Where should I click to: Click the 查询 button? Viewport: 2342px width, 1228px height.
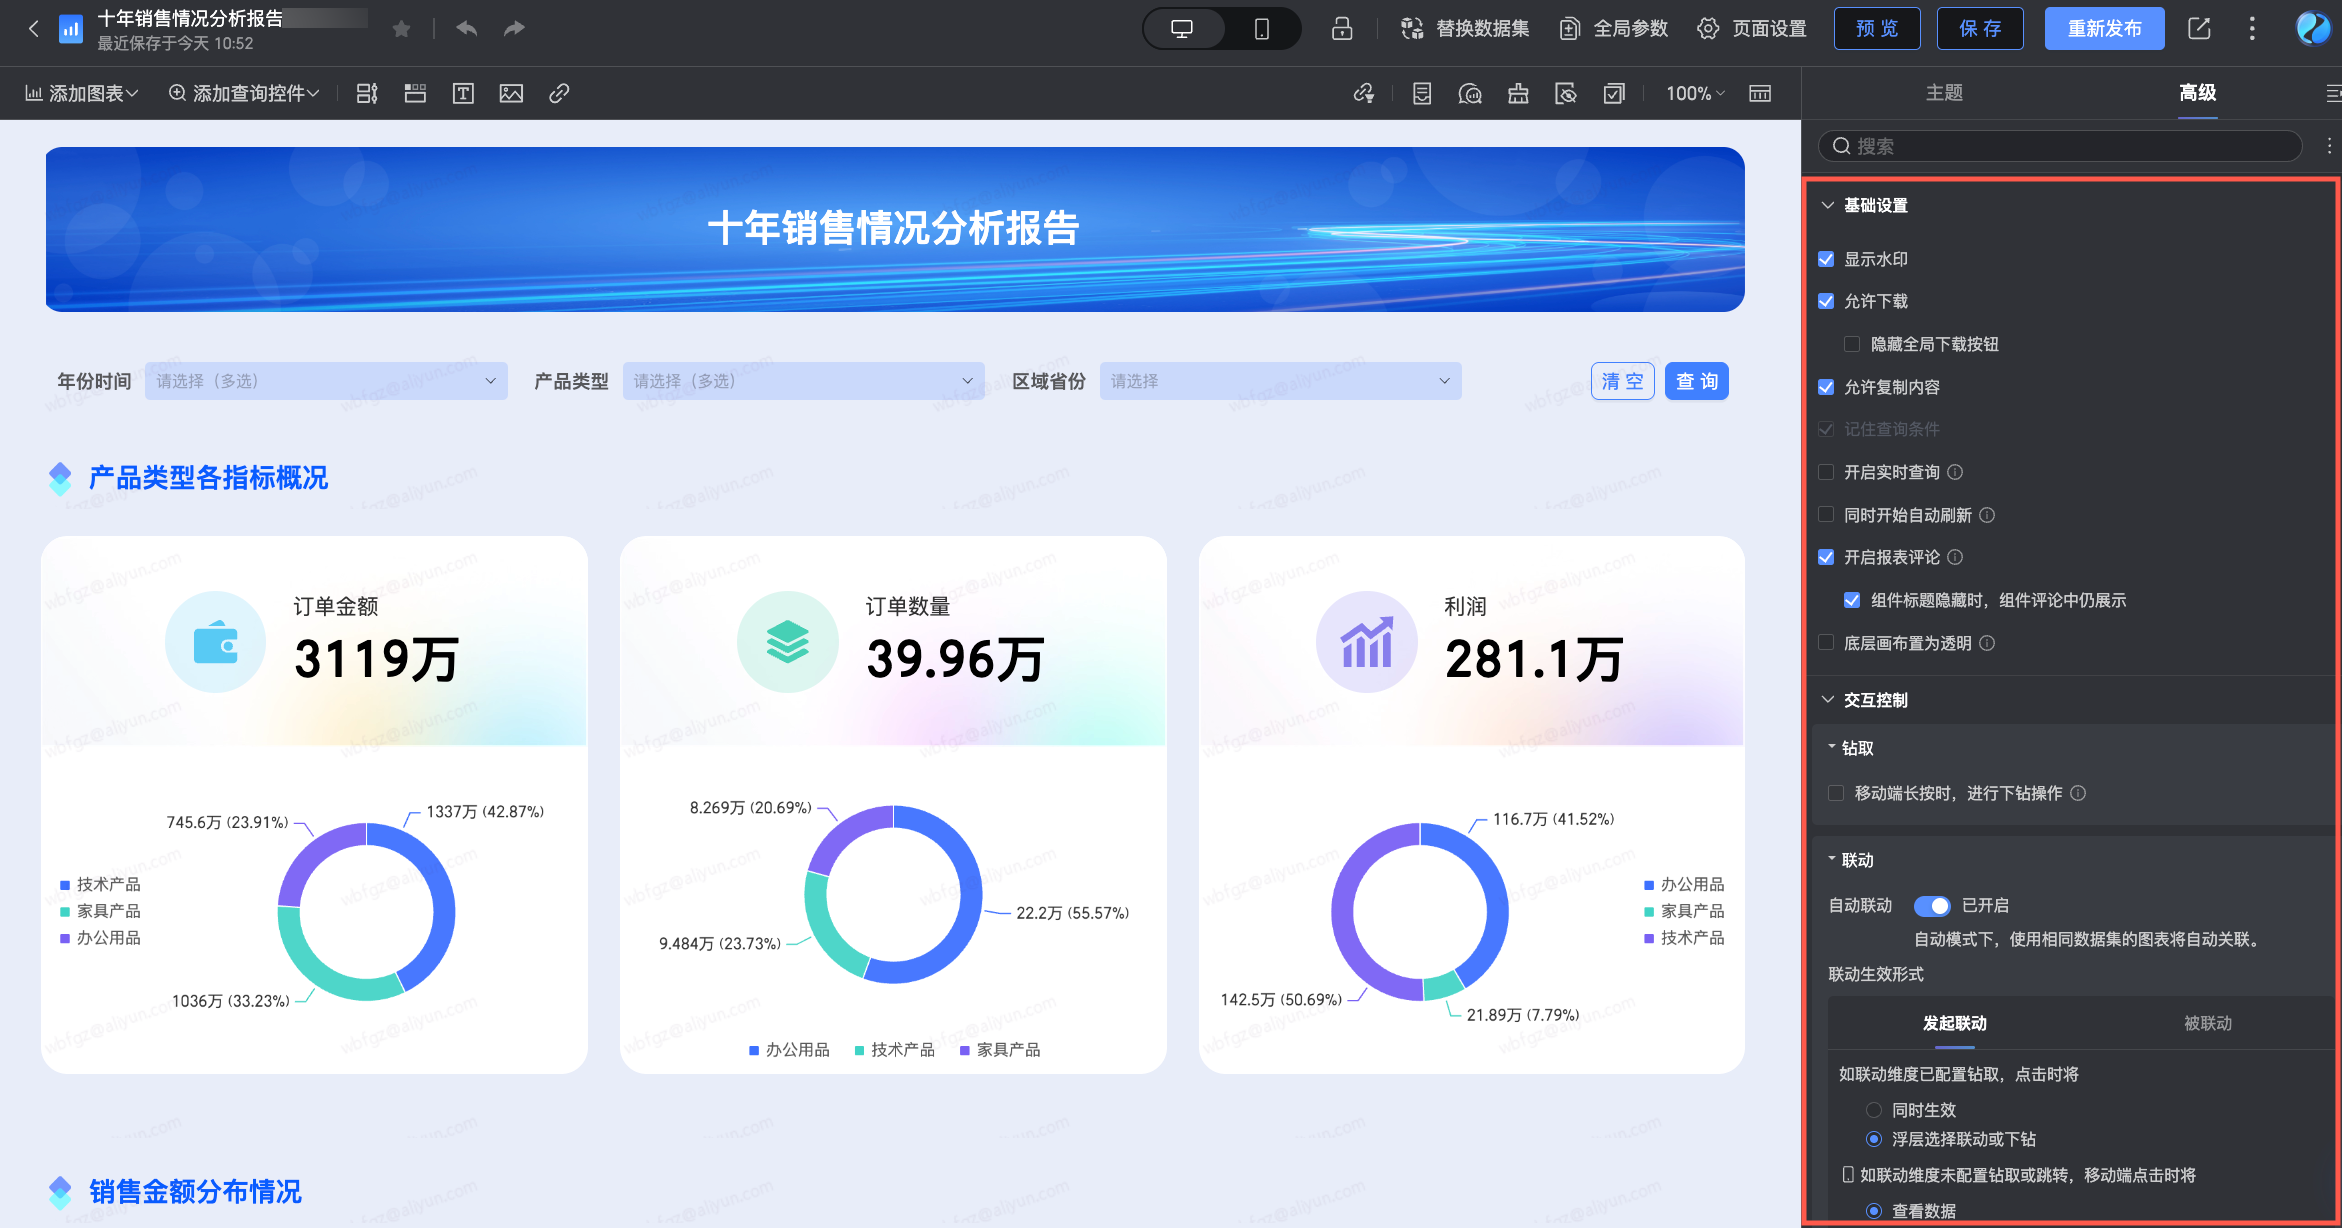pyautogui.click(x=1696, y=381)
